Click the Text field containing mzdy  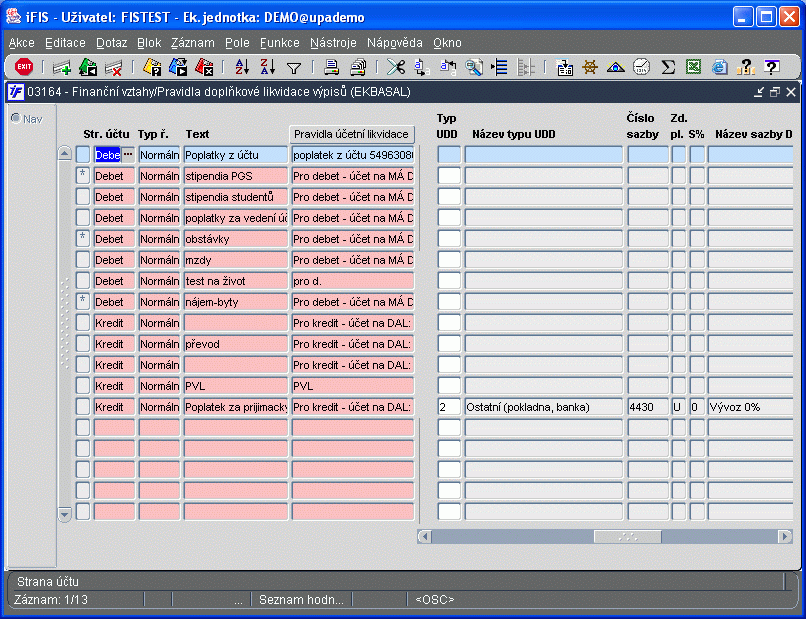235,260
